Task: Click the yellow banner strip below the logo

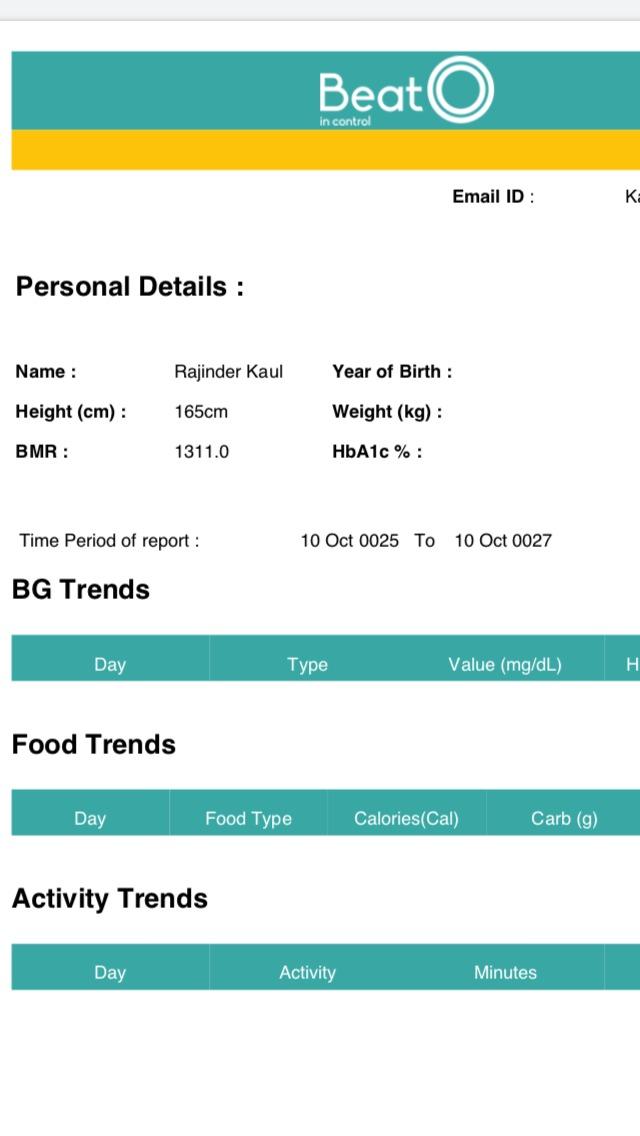Action: click(x=325, y=150)
